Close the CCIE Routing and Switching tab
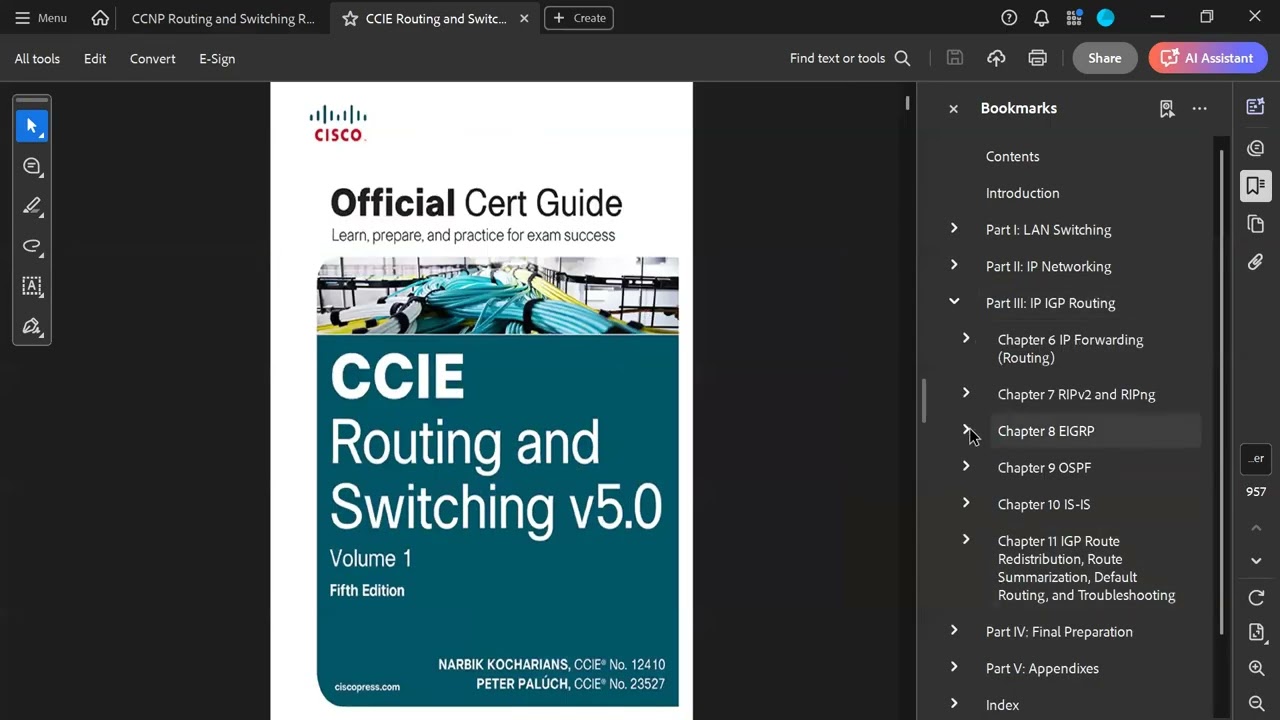 [524, 18]
